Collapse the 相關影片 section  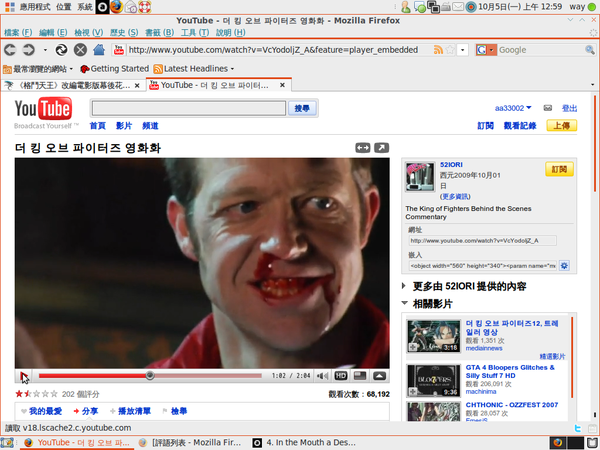click(x=404, y=303)
